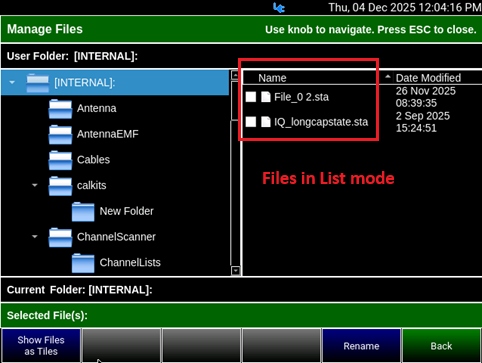Check the box for File_0 2.sta
482x363 pixels.
(251, 97)
